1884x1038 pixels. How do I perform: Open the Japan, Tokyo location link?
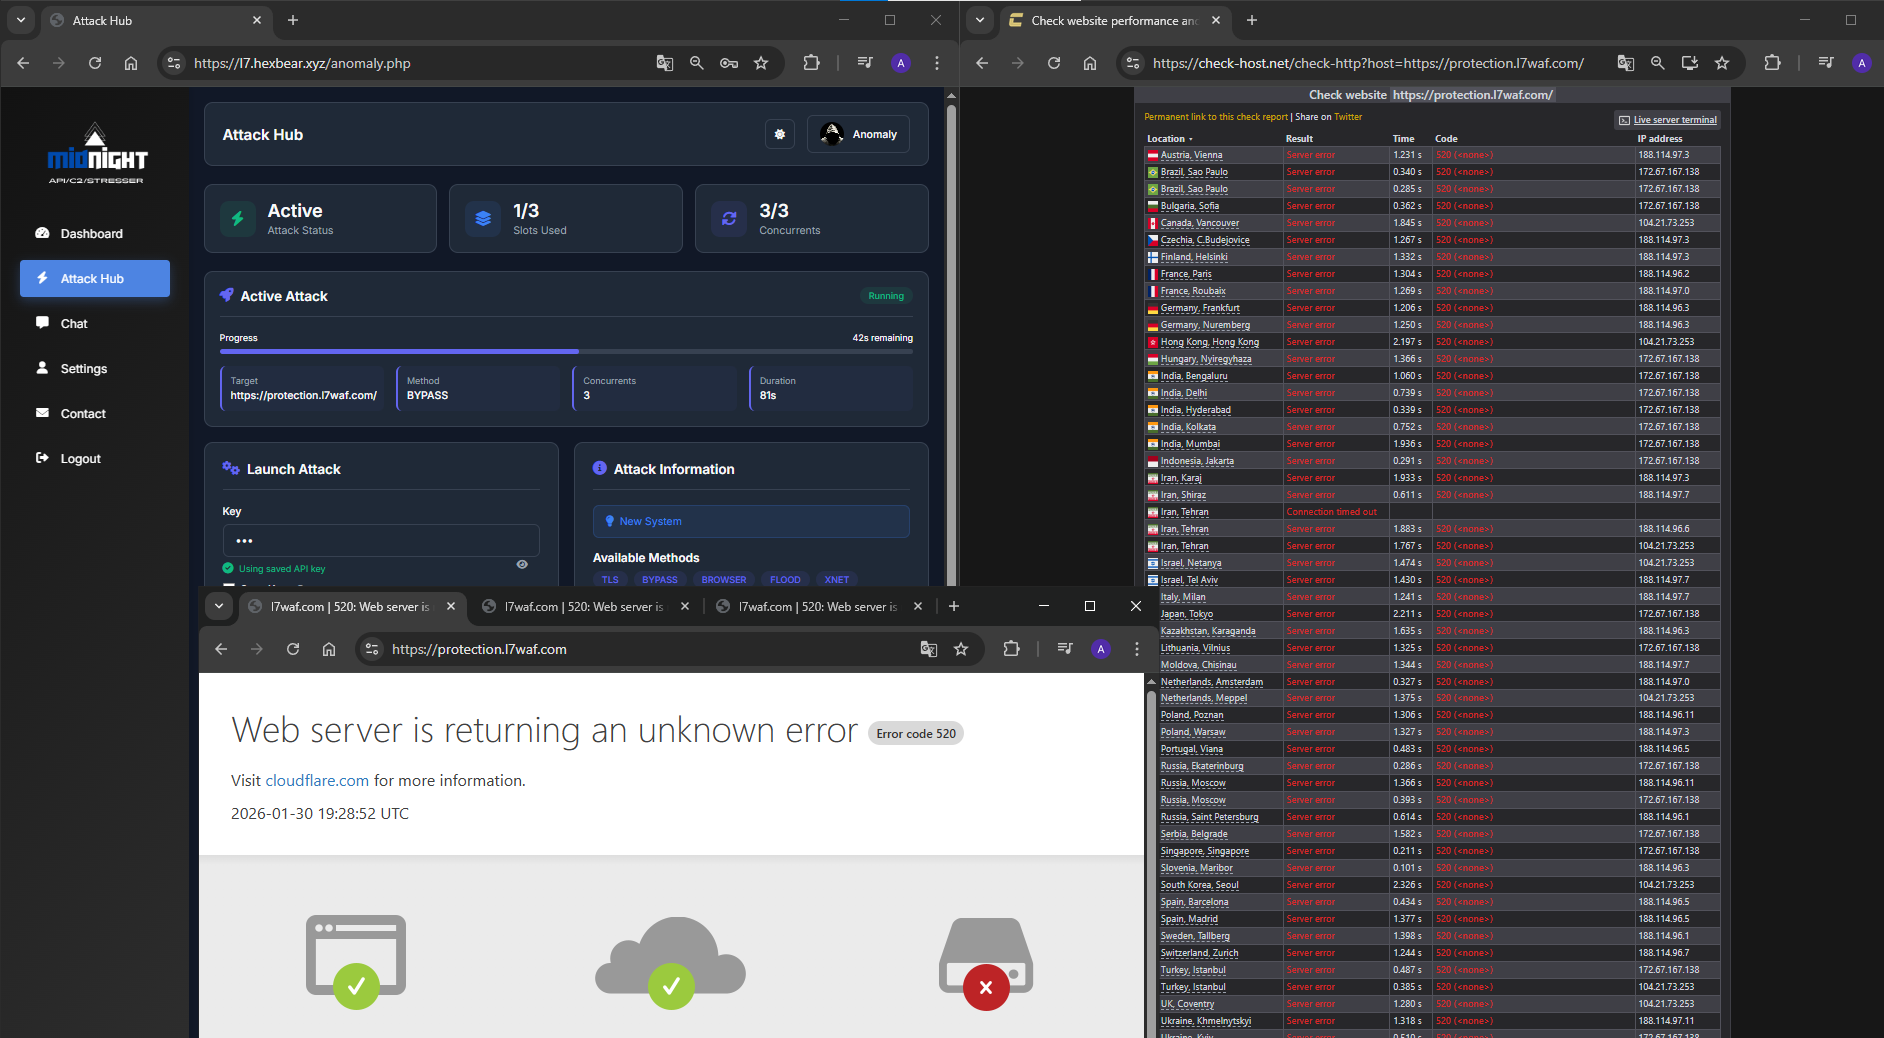click(1186, 614)
